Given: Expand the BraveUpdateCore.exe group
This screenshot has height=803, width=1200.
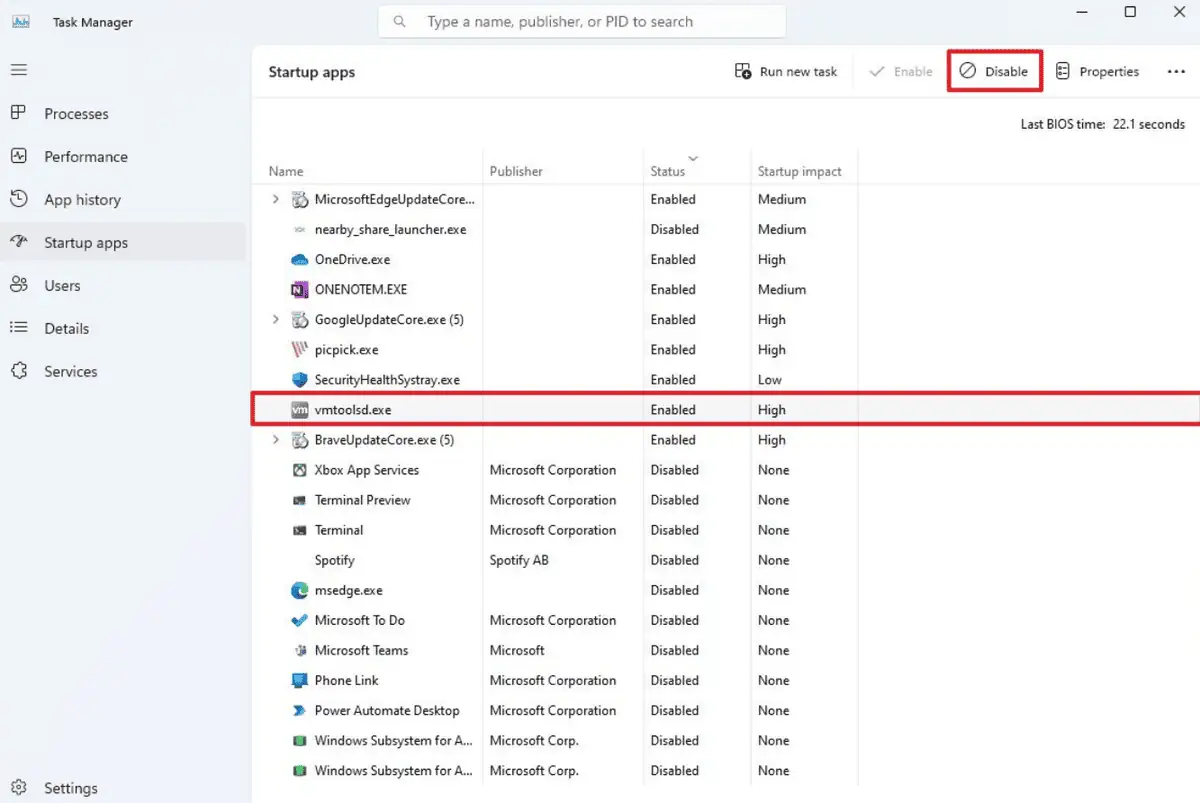Looking at the screenshot, I should 276,440.
